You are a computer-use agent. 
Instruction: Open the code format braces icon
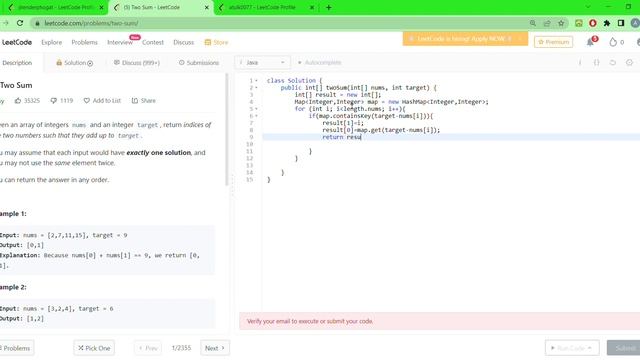(596, 62)
